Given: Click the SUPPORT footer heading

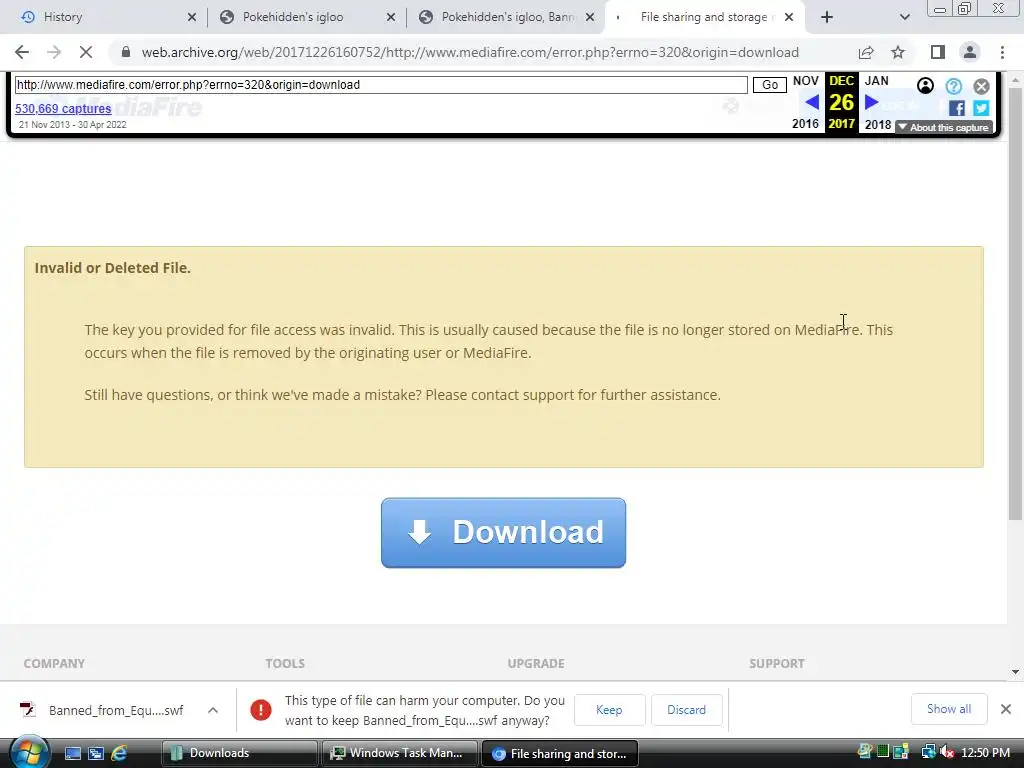Looking at the screenshot, I should pyautogui.click(x=776, y=664).
